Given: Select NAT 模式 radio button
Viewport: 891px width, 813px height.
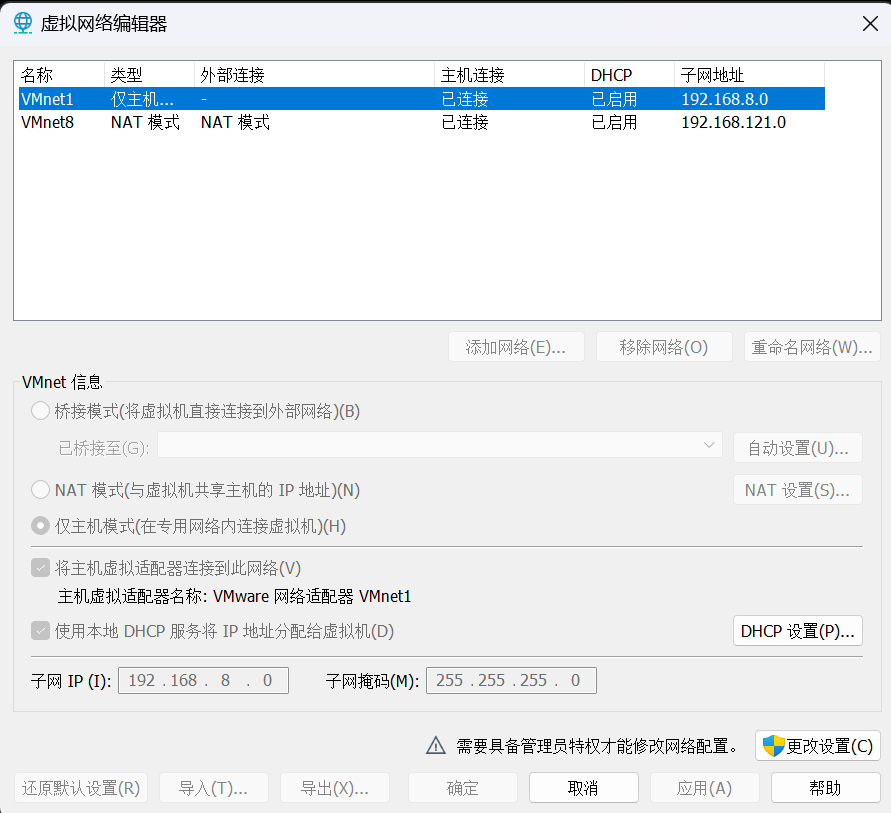Looking at the screenshot, I should pyautogui.click(x=40, y=490).
